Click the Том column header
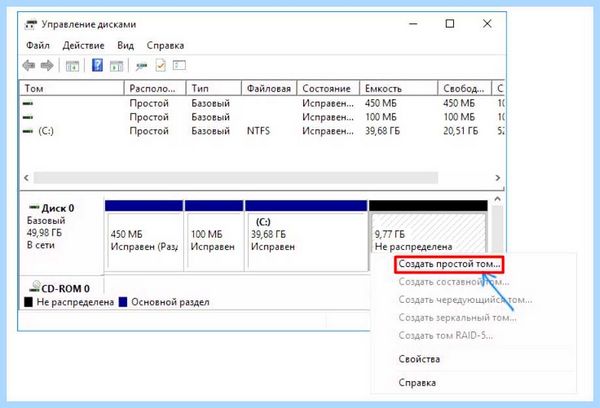Image resolution: width=600 pixels, height=408 pixels. click(x=72, y=88)
